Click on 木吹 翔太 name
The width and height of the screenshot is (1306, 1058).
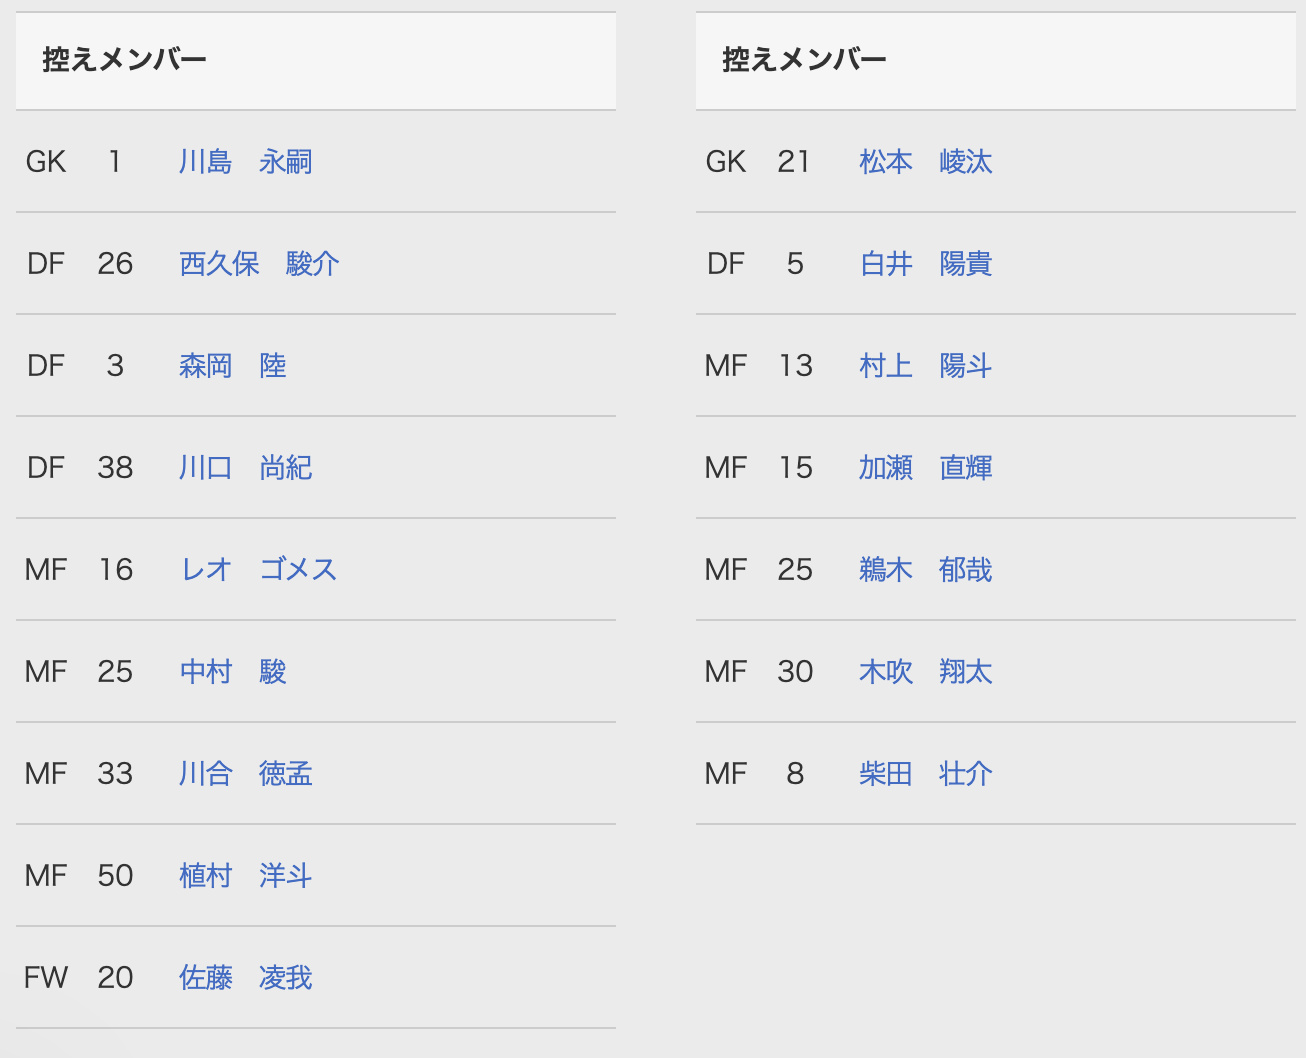coord(925,672)
